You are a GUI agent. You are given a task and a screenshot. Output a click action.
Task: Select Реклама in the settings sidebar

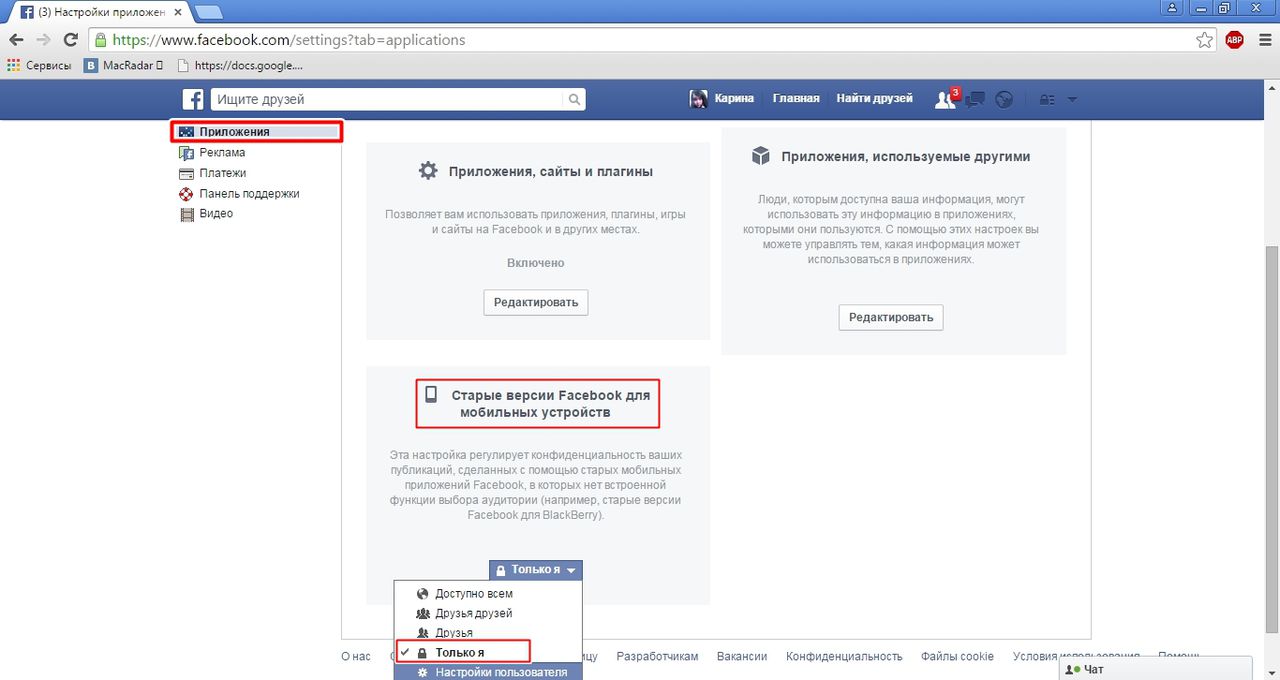(222, 153)
